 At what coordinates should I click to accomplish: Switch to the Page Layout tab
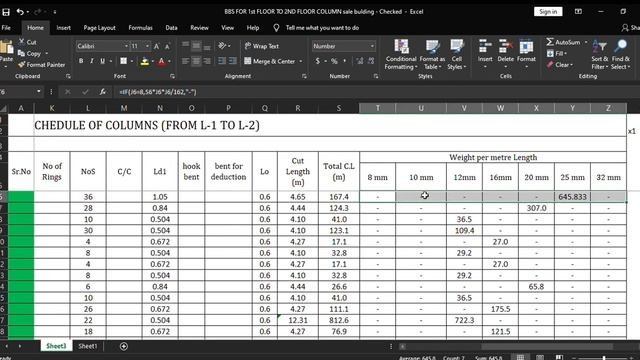pyautogui.click(x=99, y=28)
